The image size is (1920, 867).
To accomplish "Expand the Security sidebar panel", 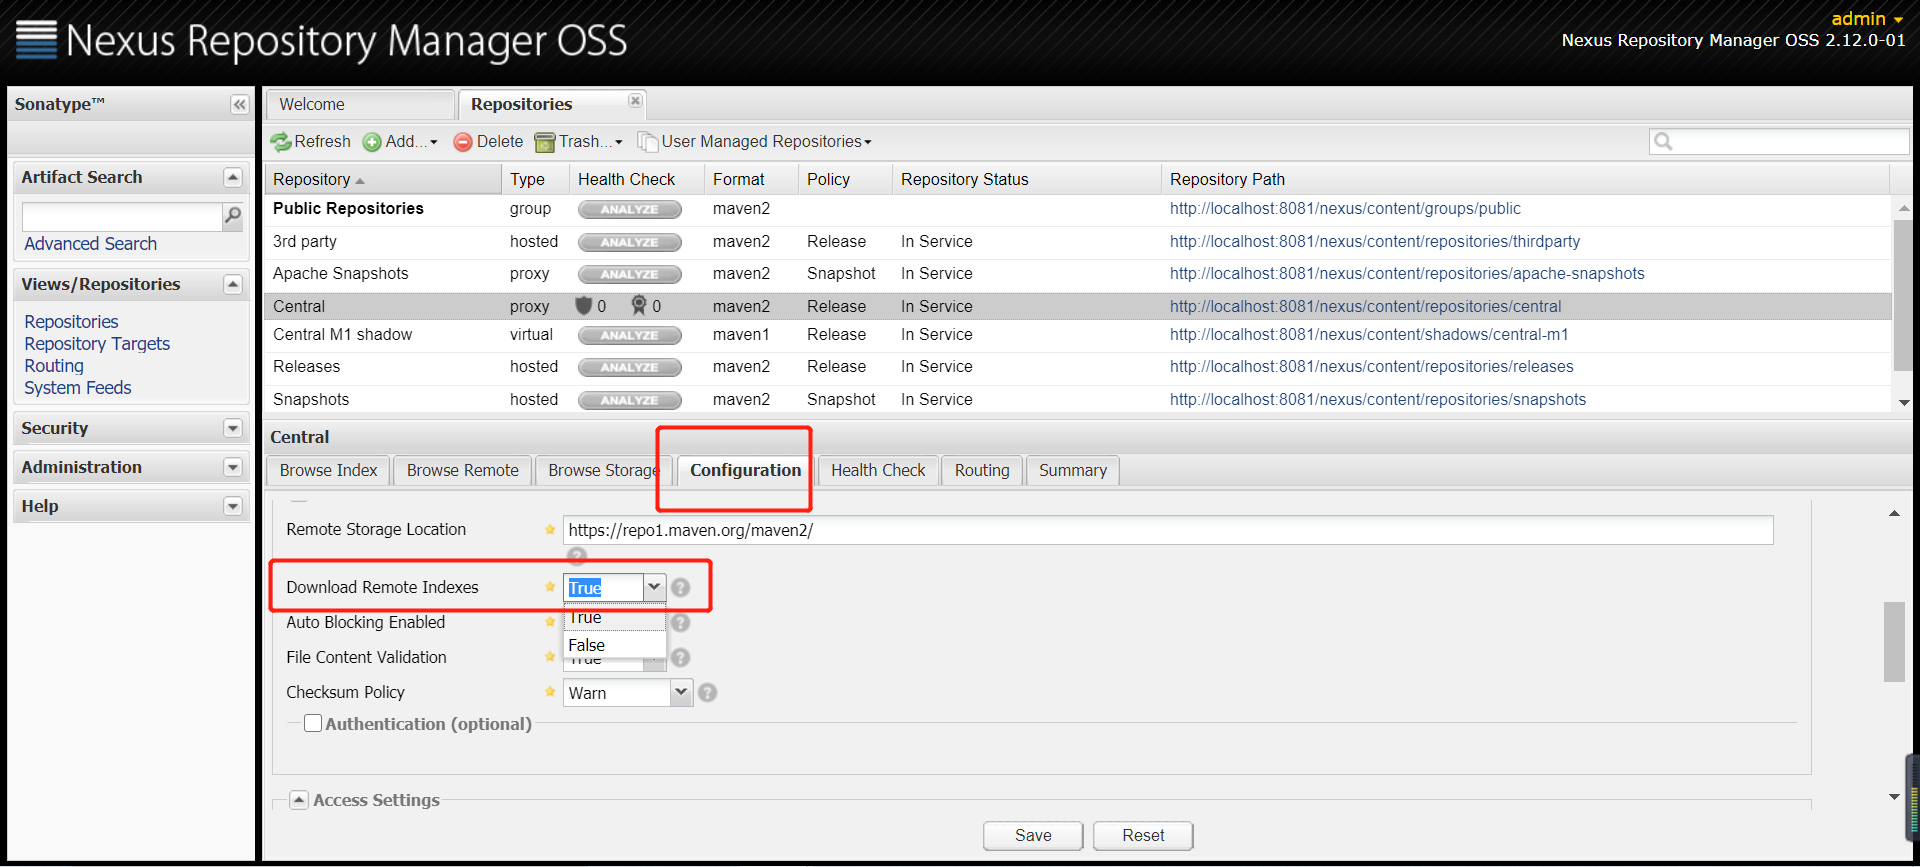I will 233,428.
